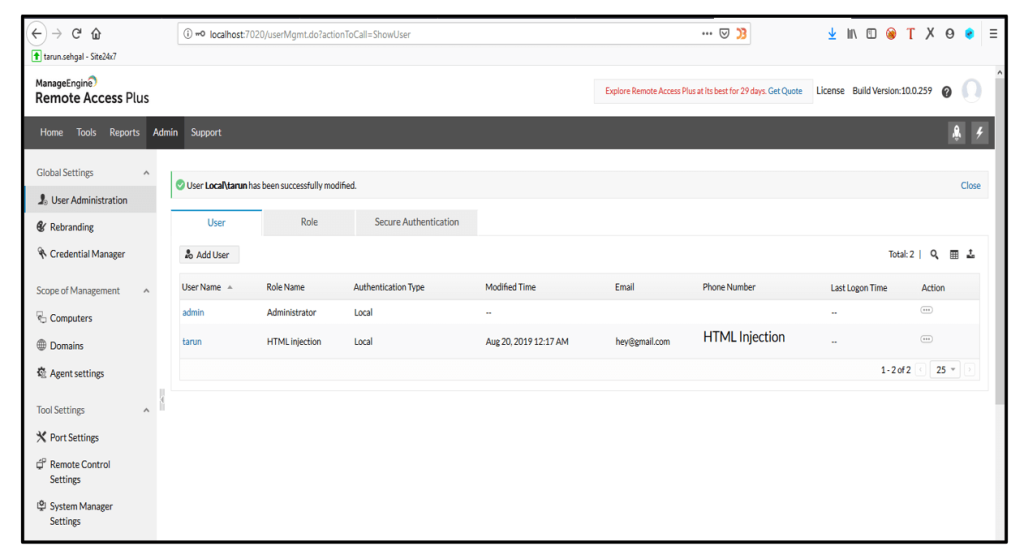Open the Admin menu
Image resolution: width=1024 pixels, height=555 pixels.
click(x=165, y=133)
